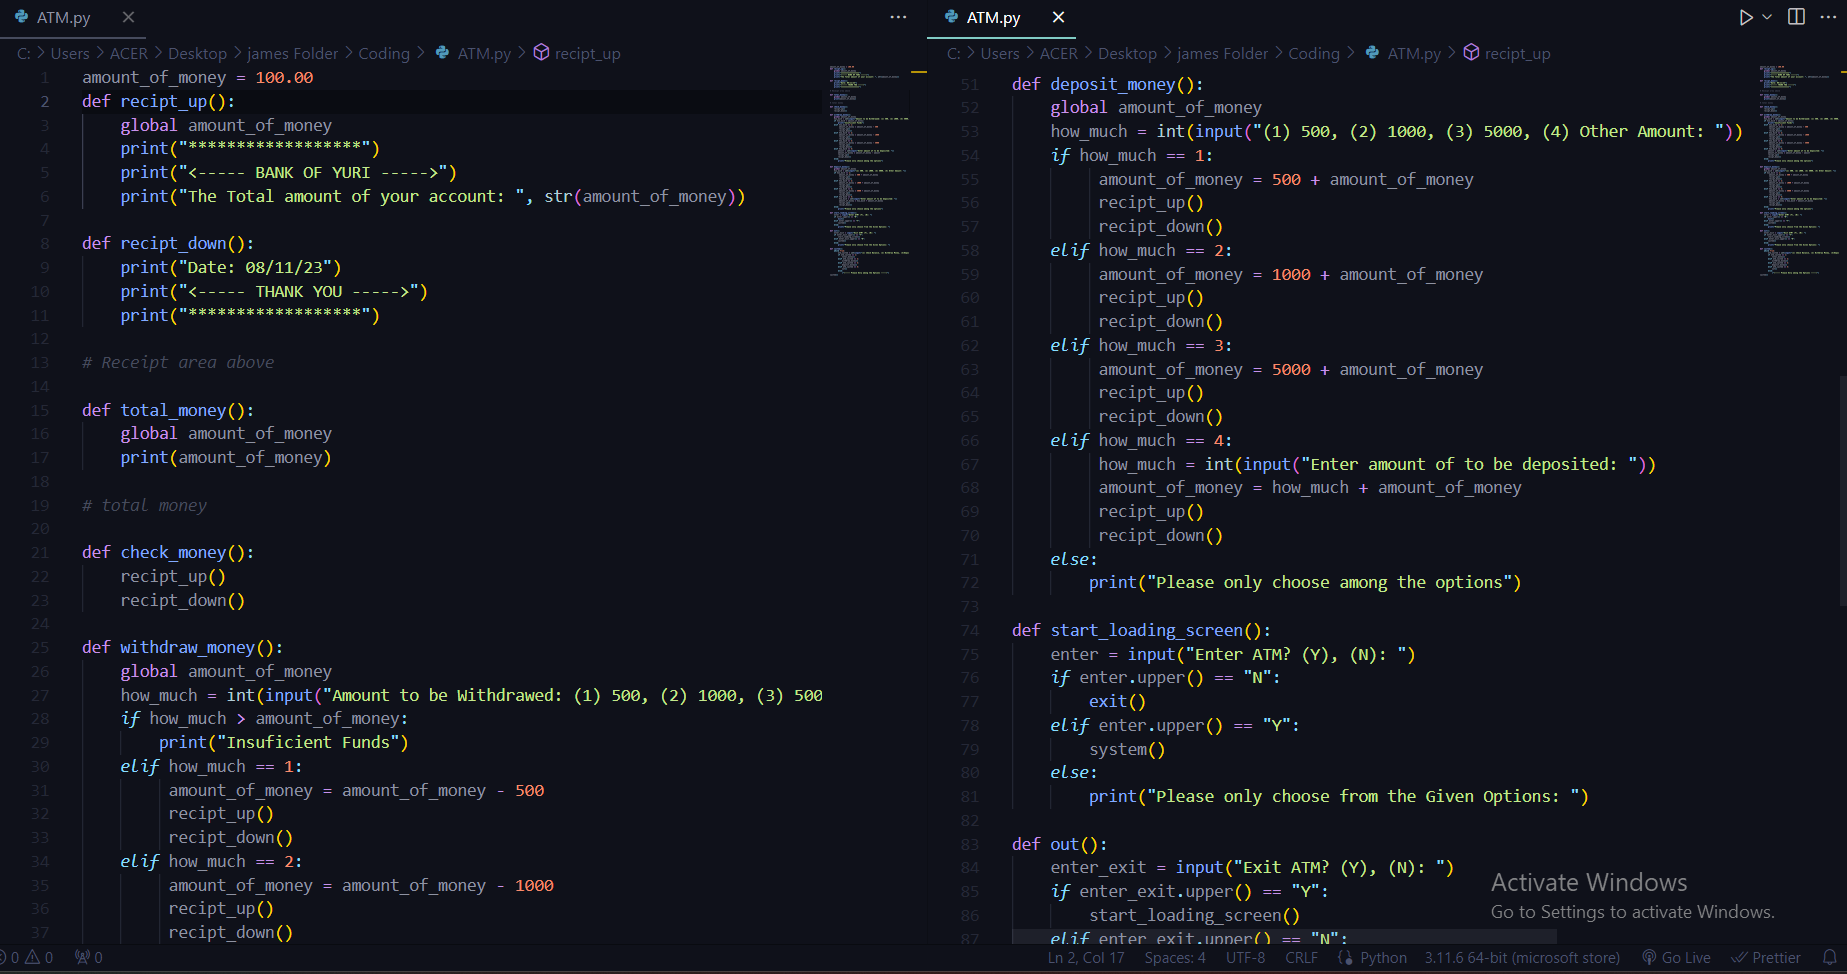Select Python interpreter 3.11.6 64-bit

pos(1522,958)
